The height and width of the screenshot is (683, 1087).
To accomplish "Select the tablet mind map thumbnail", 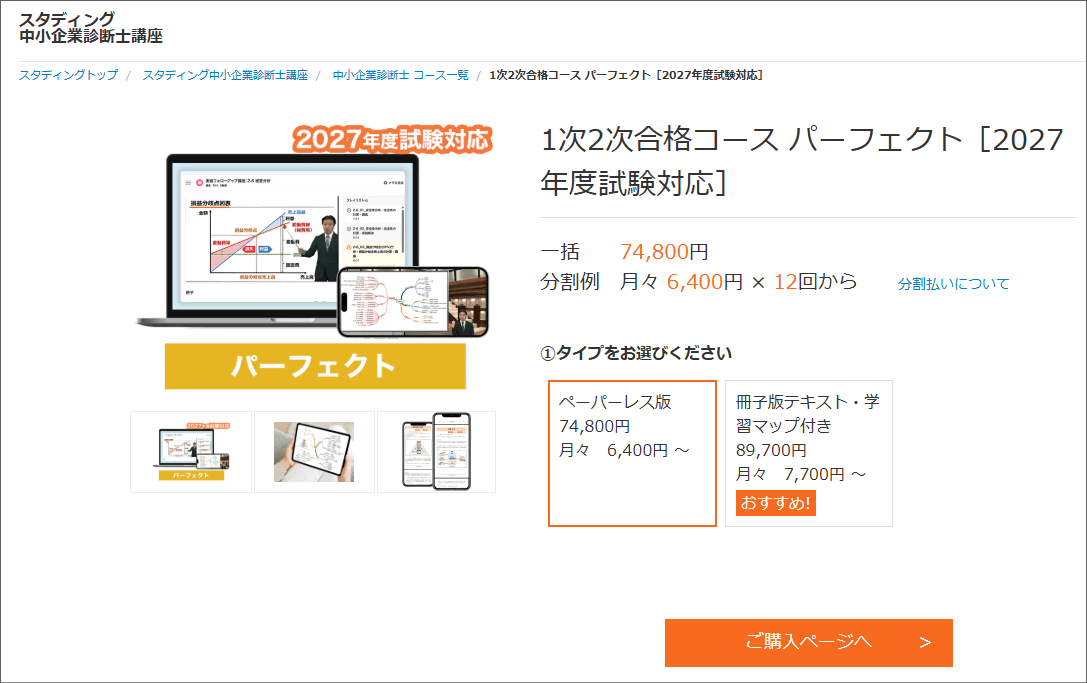I will (x=314, y=452).
